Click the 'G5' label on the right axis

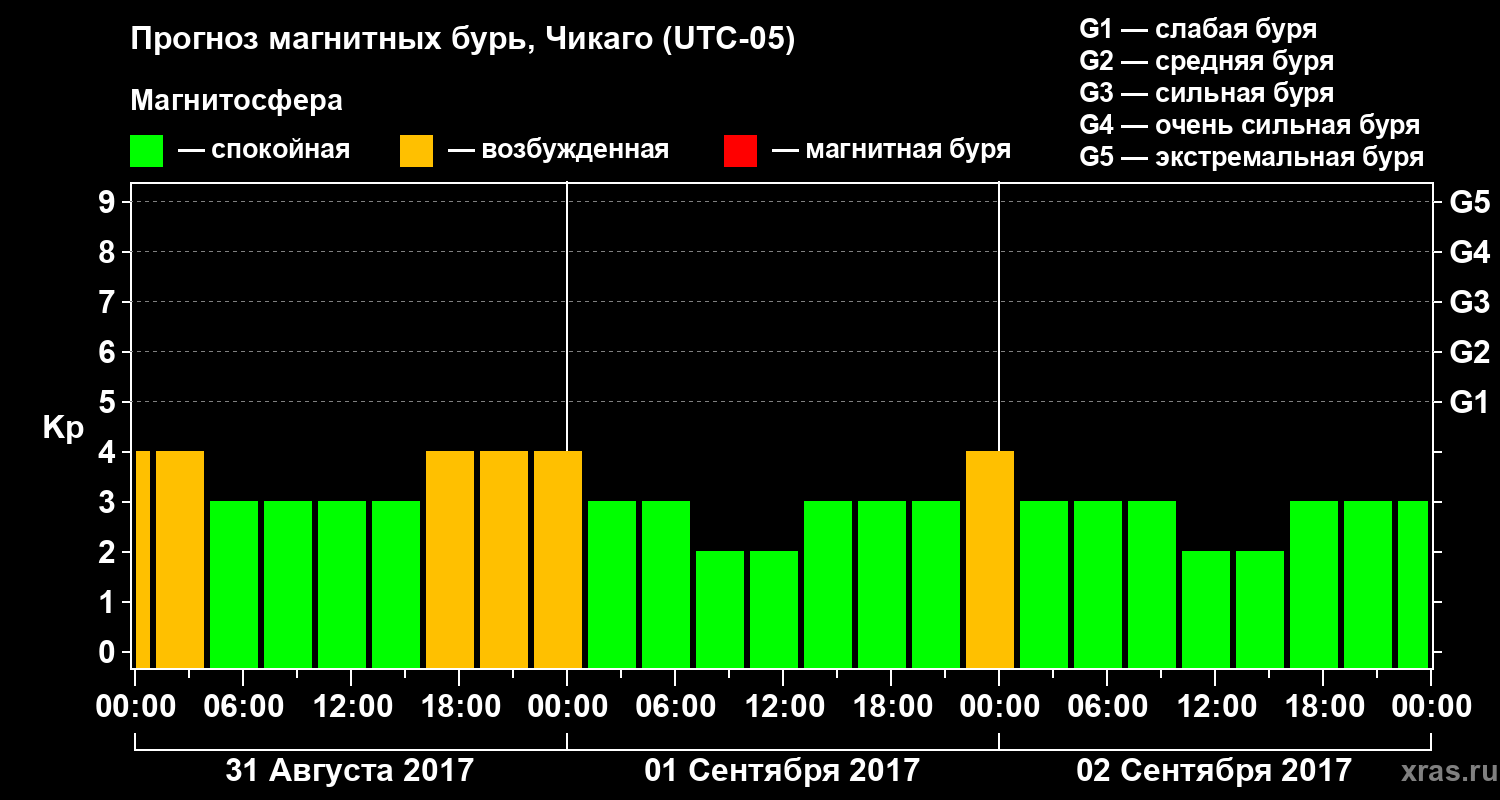click(1470, 202)
